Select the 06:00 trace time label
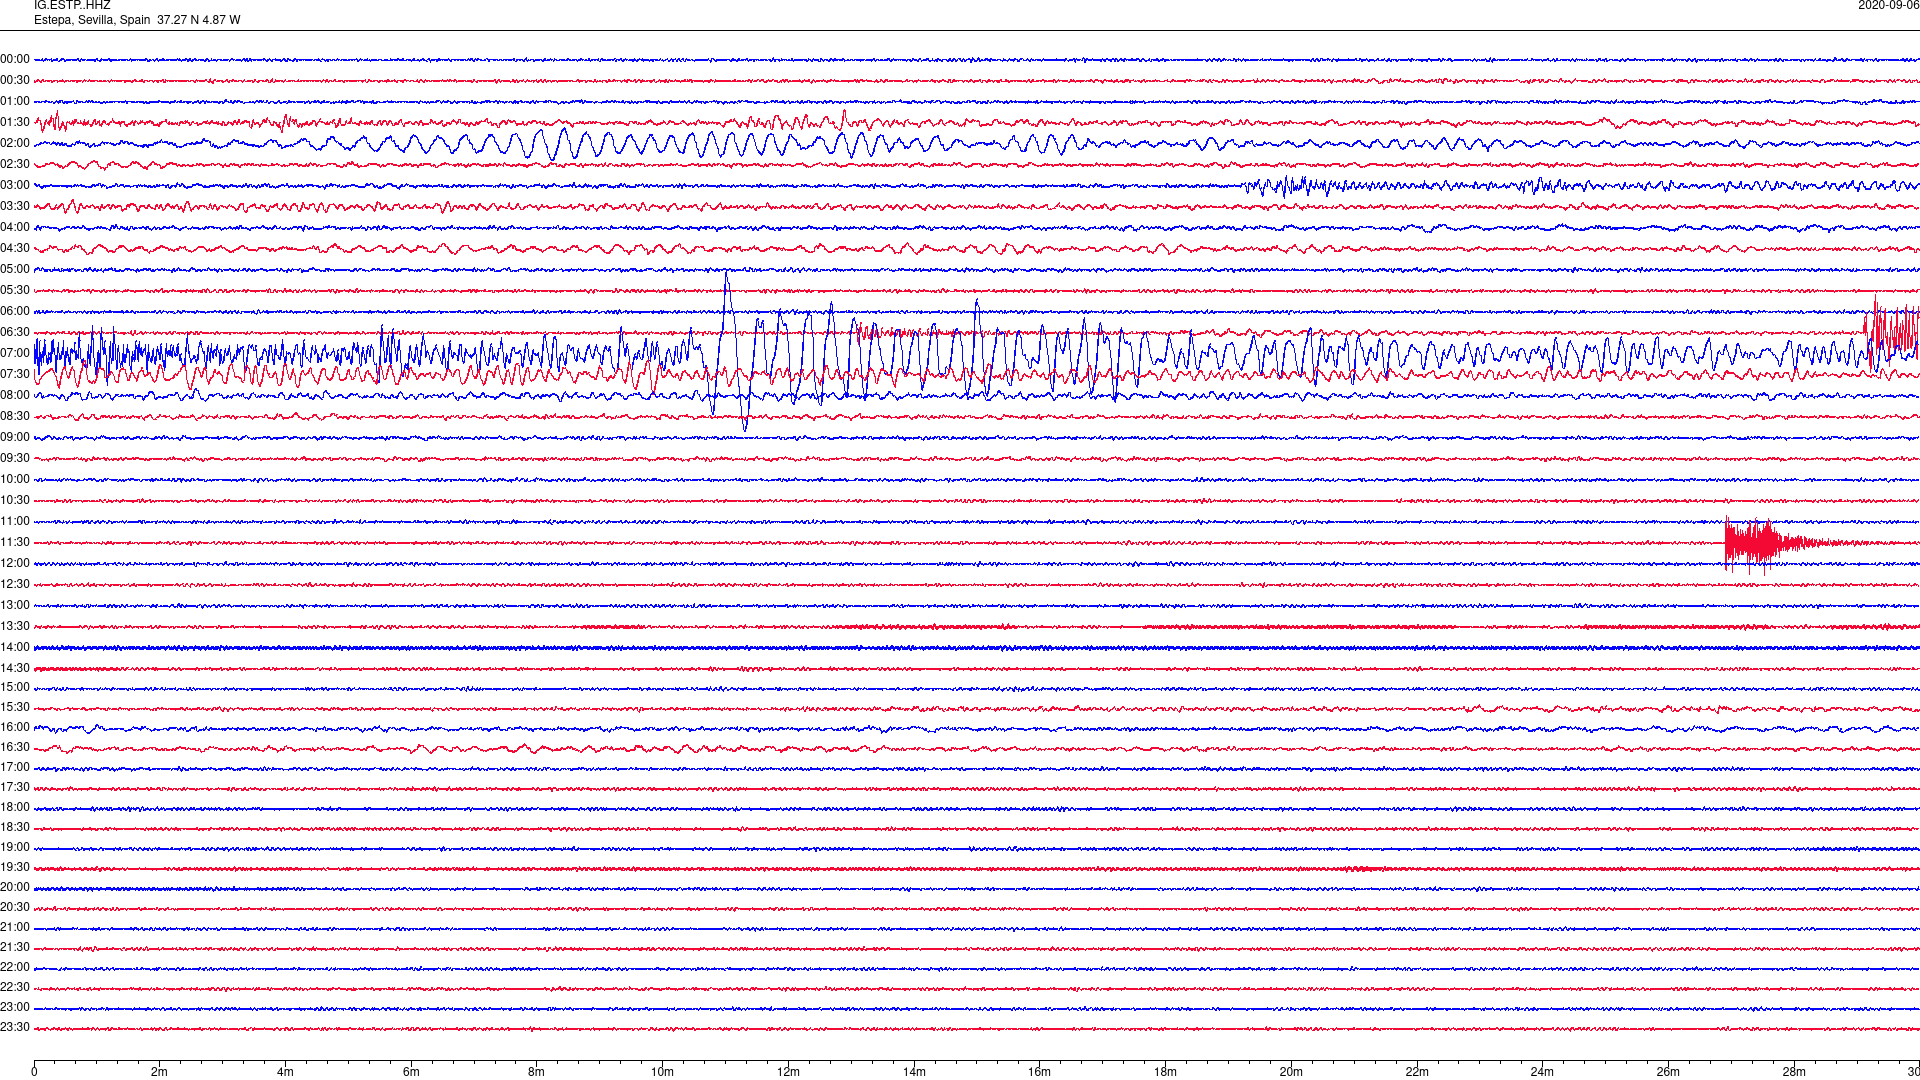The height and width of the screenshot is (1080, 1920). [x=15, y=312]
